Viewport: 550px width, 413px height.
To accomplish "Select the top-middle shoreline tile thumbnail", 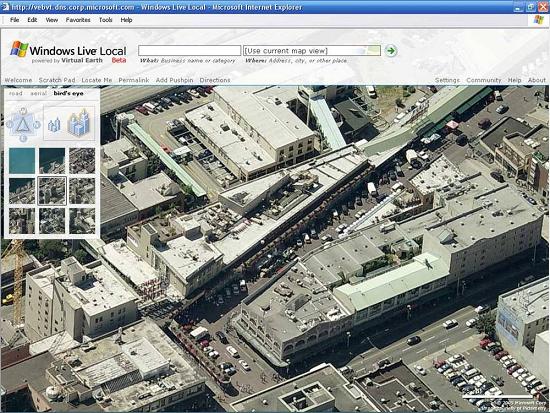I will [52, 161].
